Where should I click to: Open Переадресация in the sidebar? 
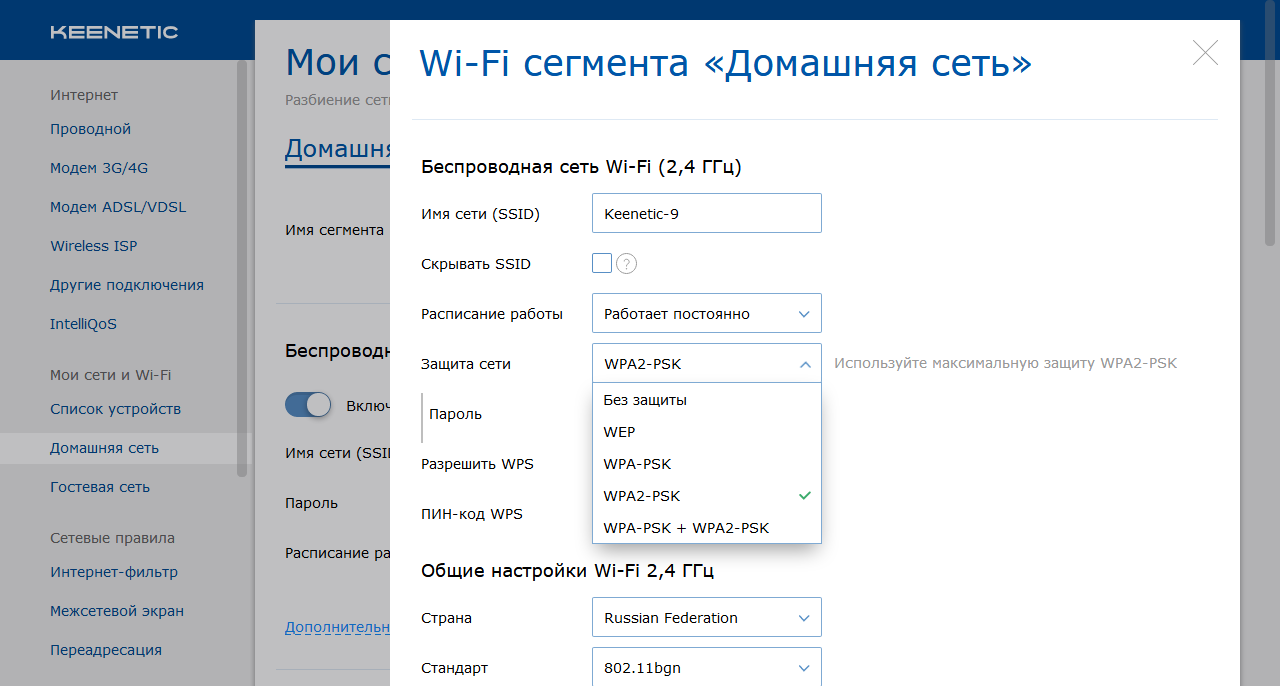[106, 650]
